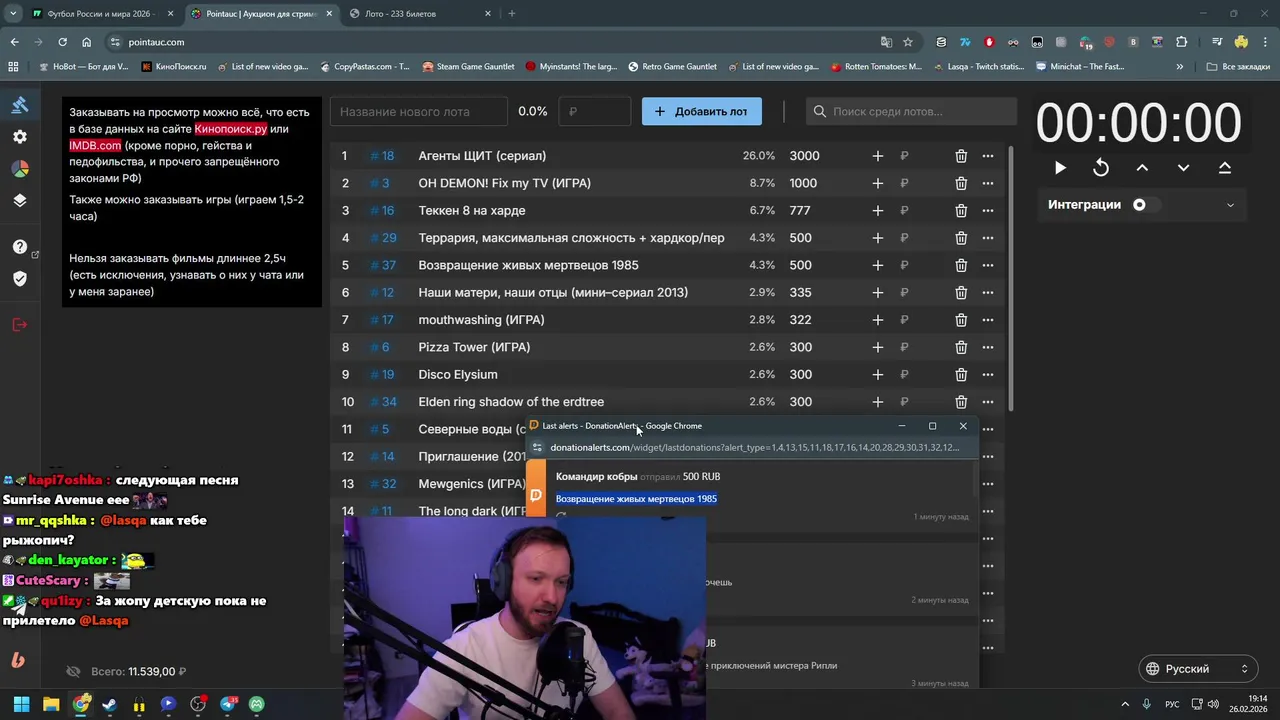Open the auction gavel icon in sidebar
1280x720 pixels.
(20, 105)
